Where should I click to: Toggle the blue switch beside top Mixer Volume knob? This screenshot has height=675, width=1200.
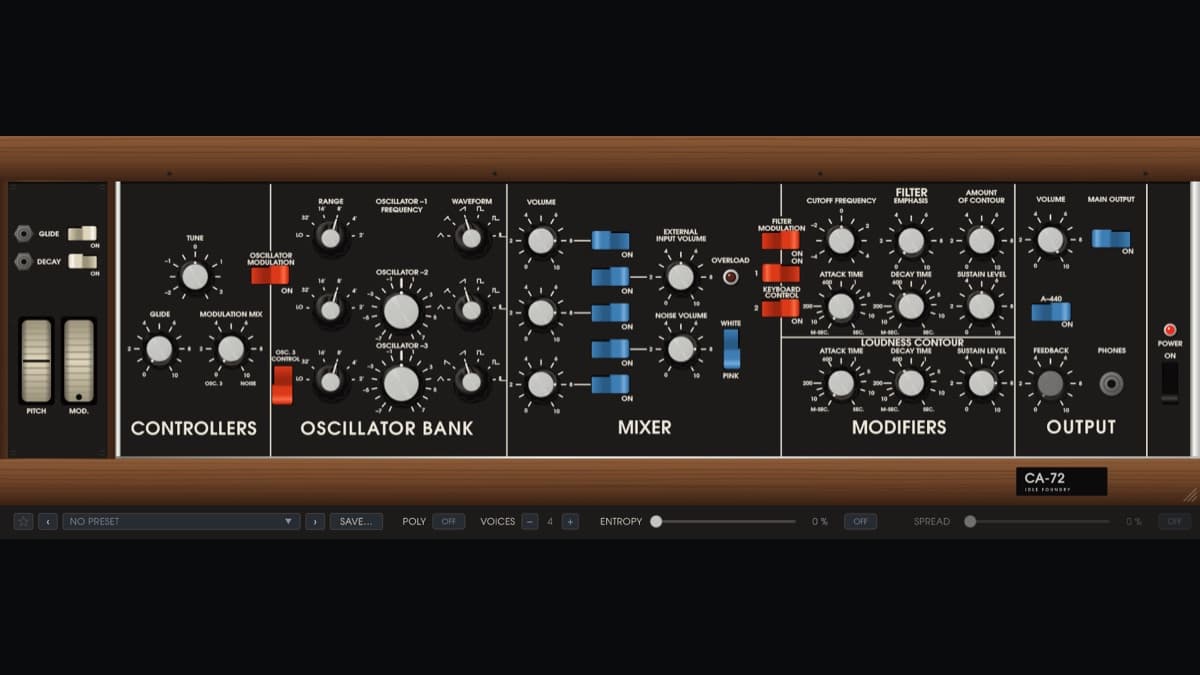(610, 240)
